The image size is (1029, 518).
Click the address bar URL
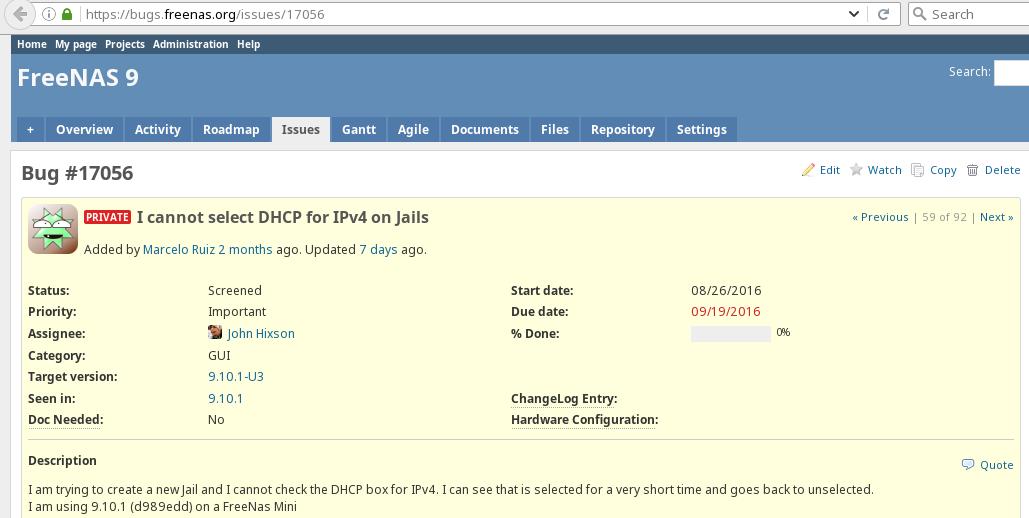click(205, 14)
